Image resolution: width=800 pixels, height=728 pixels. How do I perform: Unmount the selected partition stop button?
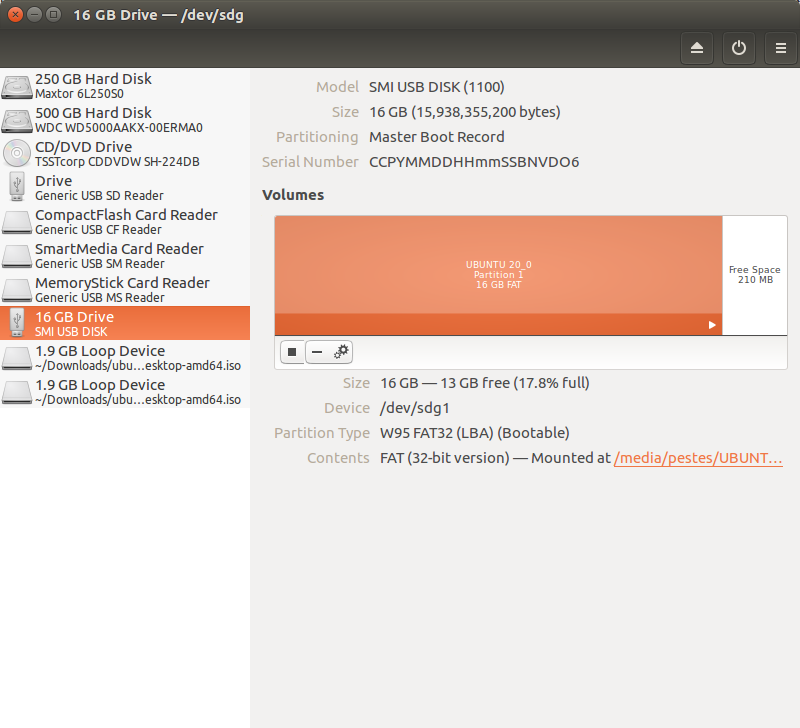[292, 352]
